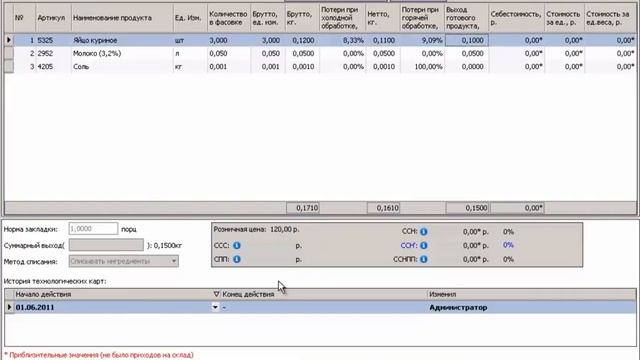Click the Суммарный выход input field
The height and width of the screenshot is (360, 640).
pyautogui.click(x=106, y=245)
